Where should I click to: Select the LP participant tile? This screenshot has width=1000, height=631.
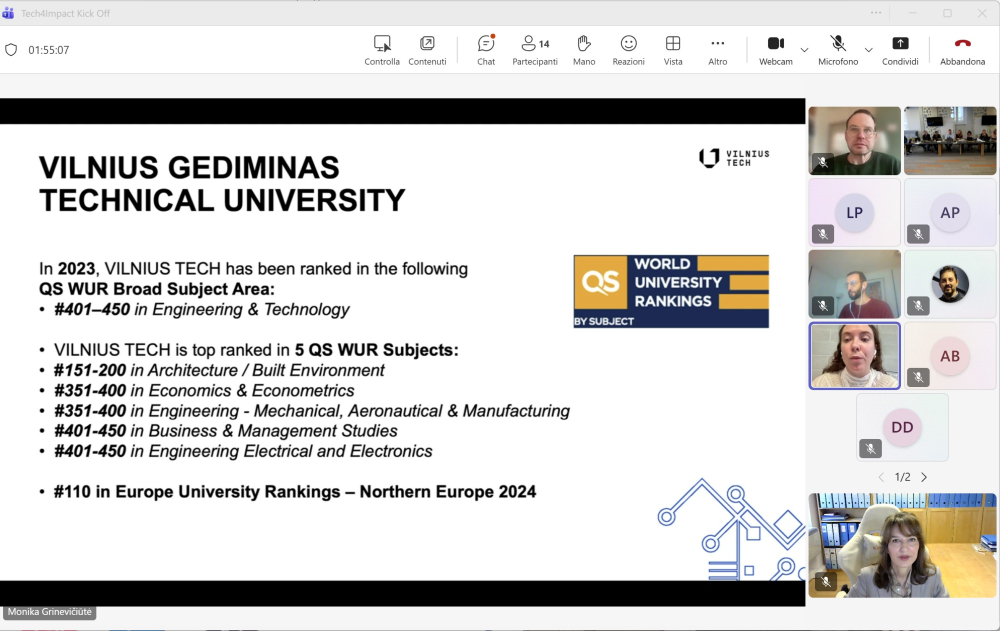click(x=854, y=213)
